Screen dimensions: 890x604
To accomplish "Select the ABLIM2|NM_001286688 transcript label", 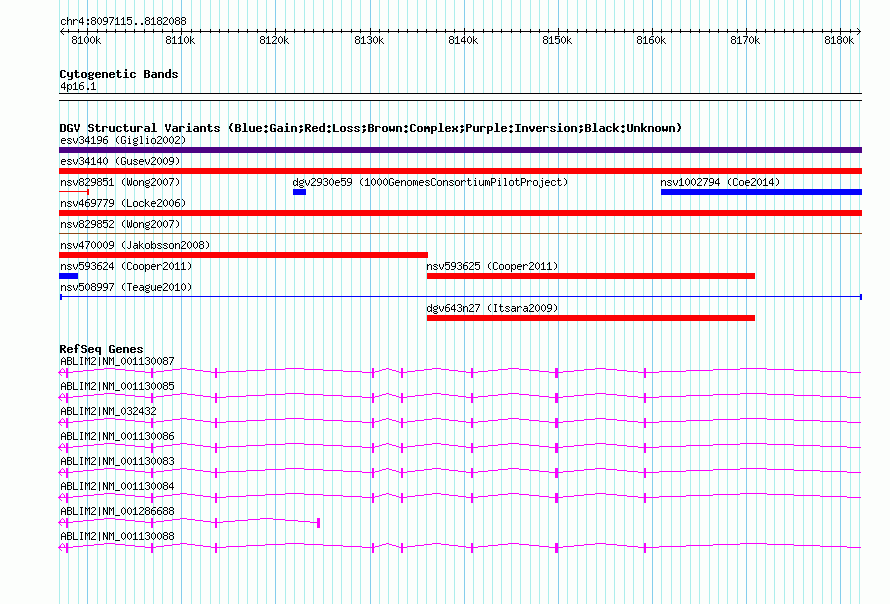I will pos(117,511).
